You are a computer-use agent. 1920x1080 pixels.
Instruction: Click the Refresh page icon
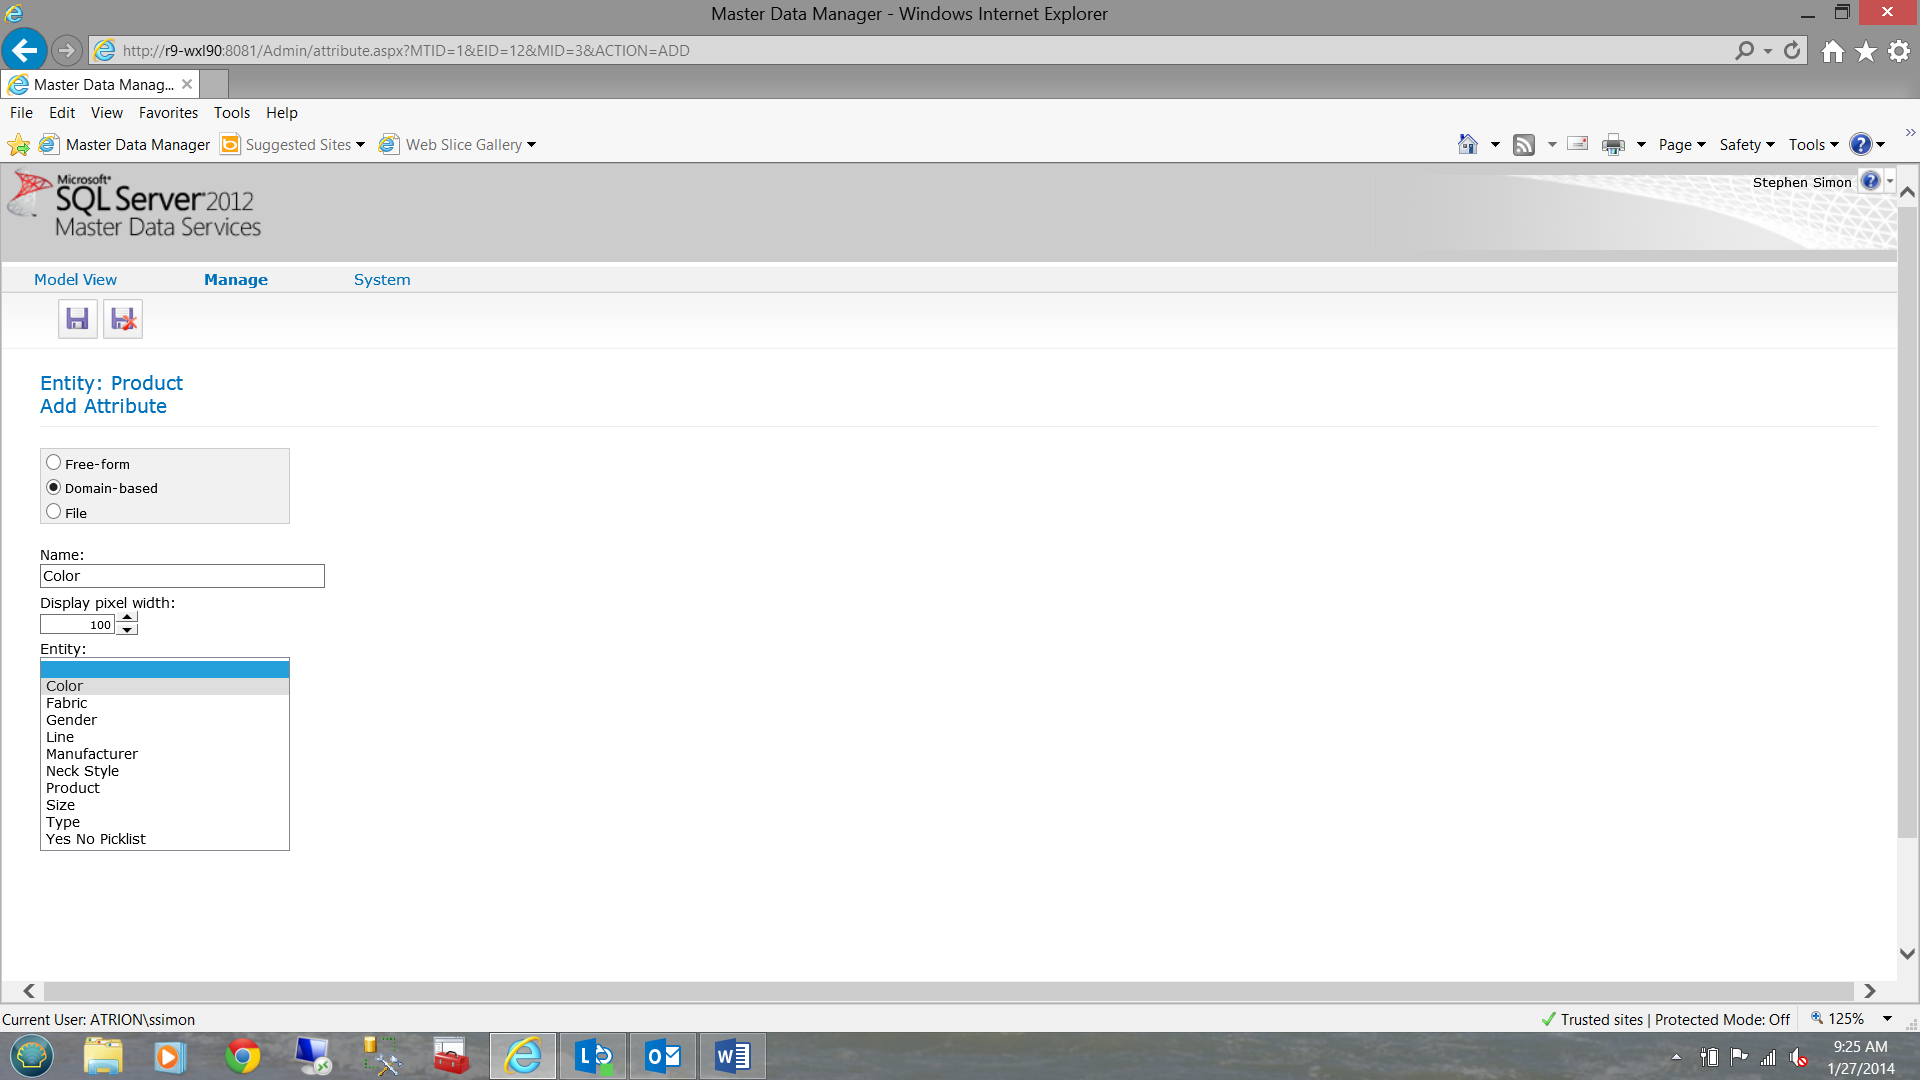1792,50
